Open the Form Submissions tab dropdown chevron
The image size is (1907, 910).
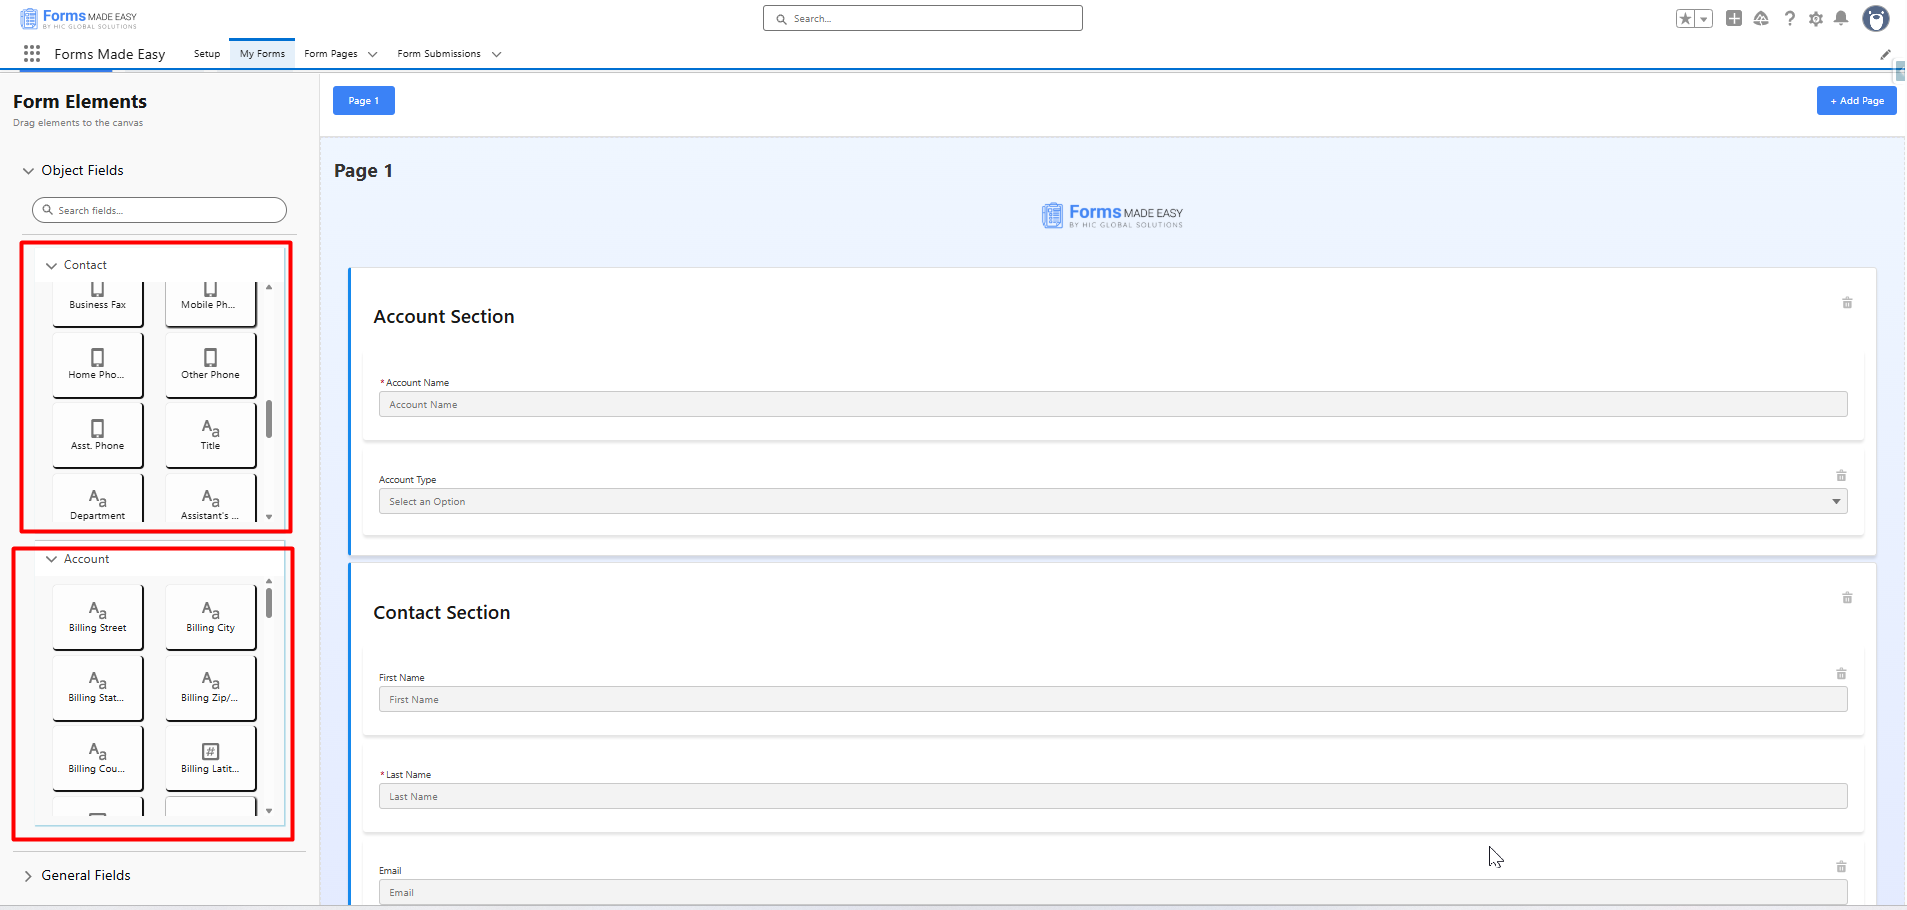pos(496,54)
